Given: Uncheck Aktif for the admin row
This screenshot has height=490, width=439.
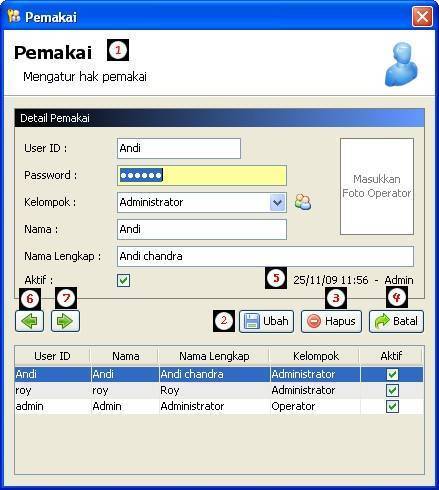Looking at the screenshot, I should coord(392,406).
